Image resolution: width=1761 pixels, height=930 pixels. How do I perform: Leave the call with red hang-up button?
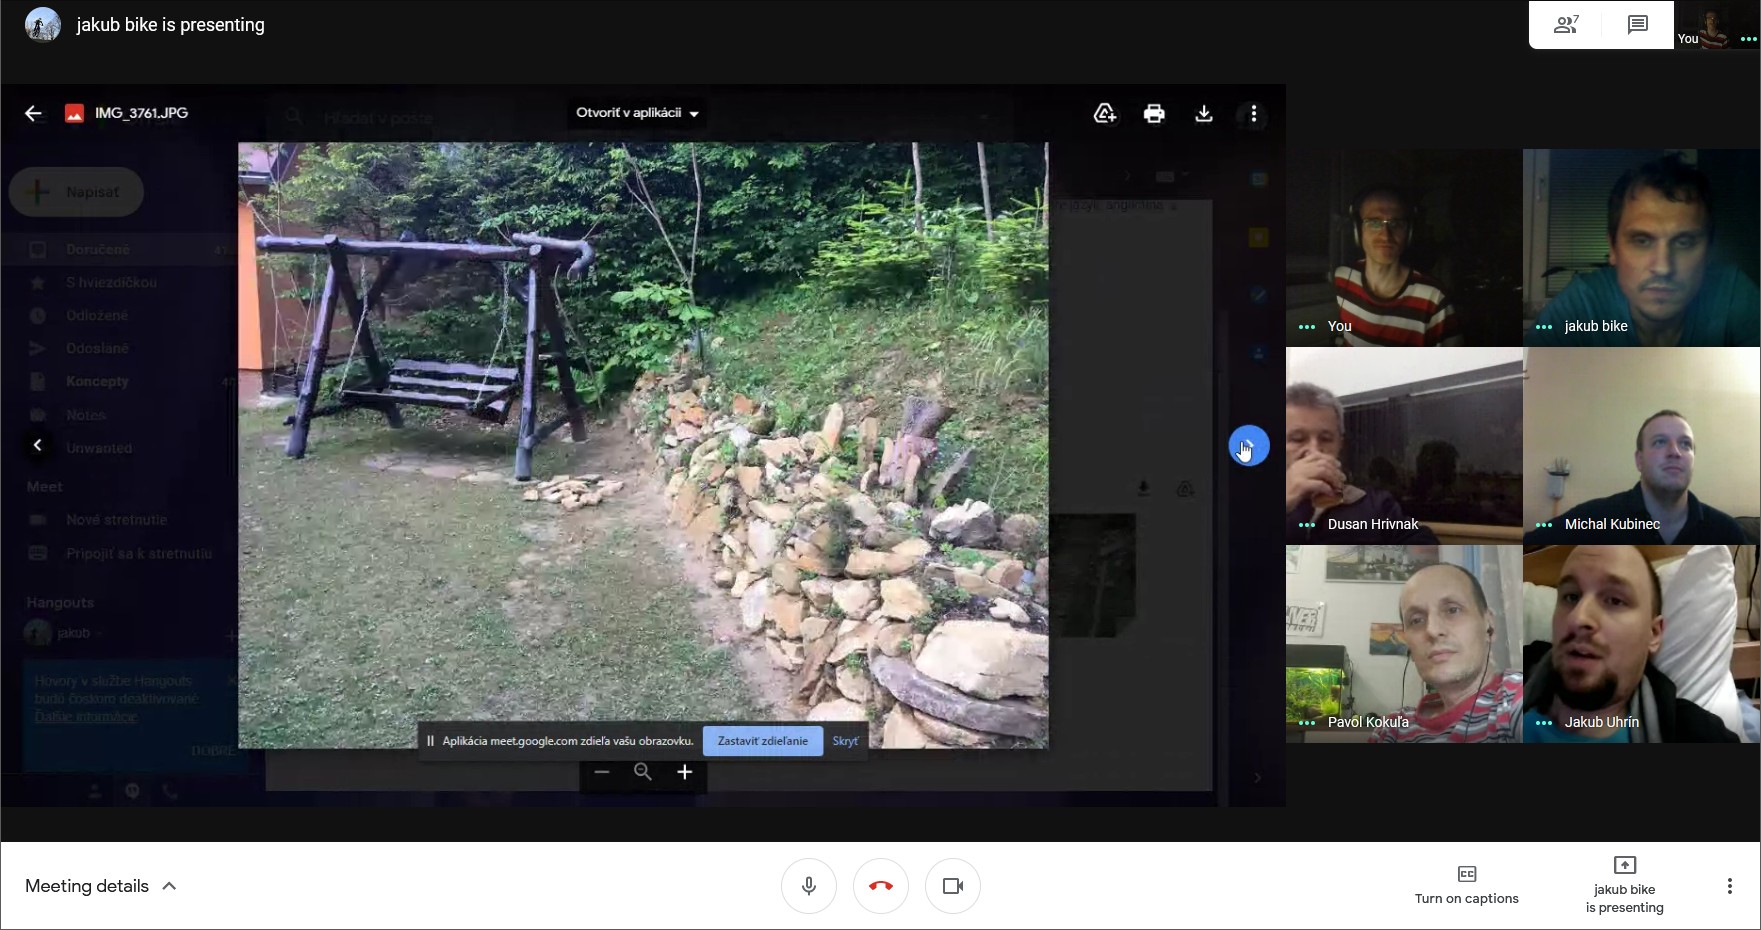coord(880,886)
